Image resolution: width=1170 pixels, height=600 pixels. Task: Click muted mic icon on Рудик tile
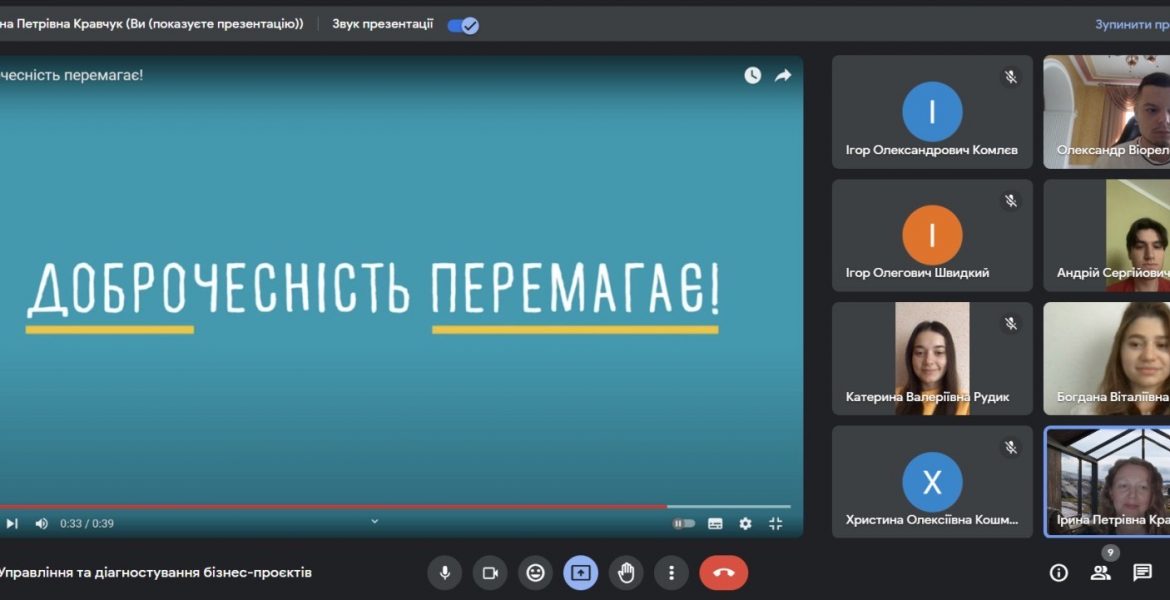coord(1010,324)
